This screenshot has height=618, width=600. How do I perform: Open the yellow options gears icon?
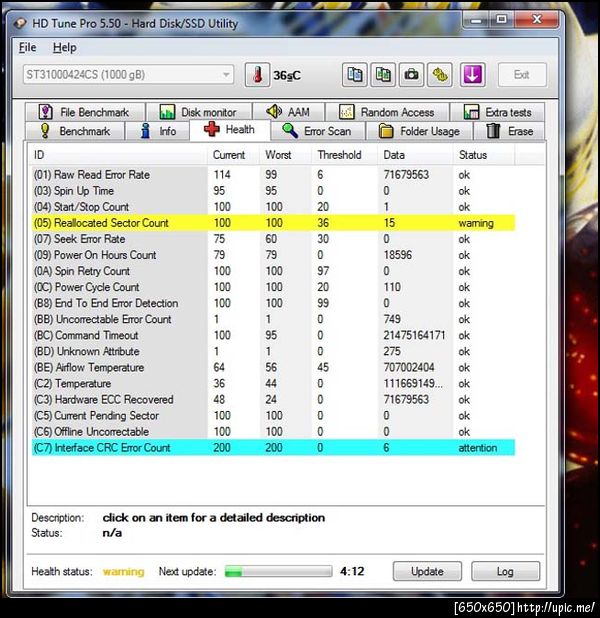440,75
